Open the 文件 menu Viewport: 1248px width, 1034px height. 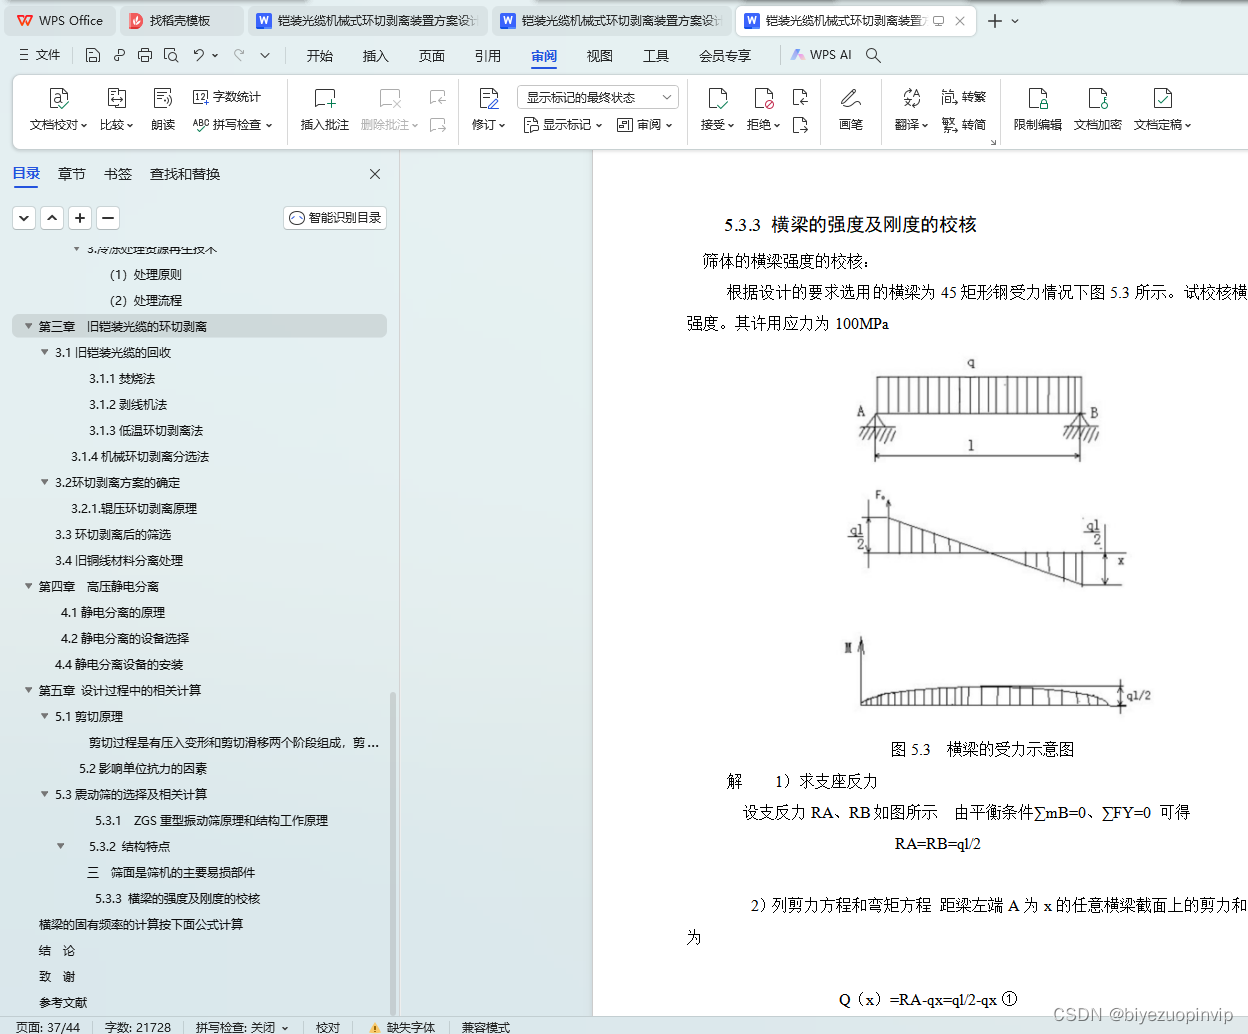[40, 55]
